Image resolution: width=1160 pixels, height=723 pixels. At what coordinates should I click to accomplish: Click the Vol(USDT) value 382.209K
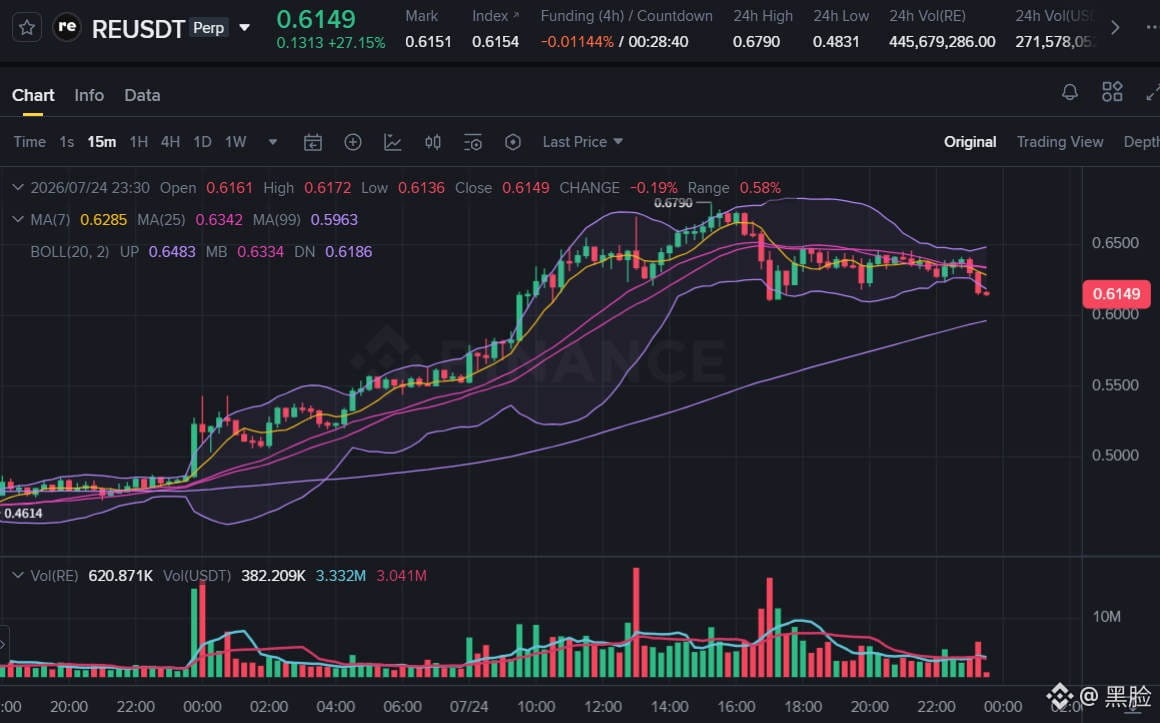pos(273,576)
